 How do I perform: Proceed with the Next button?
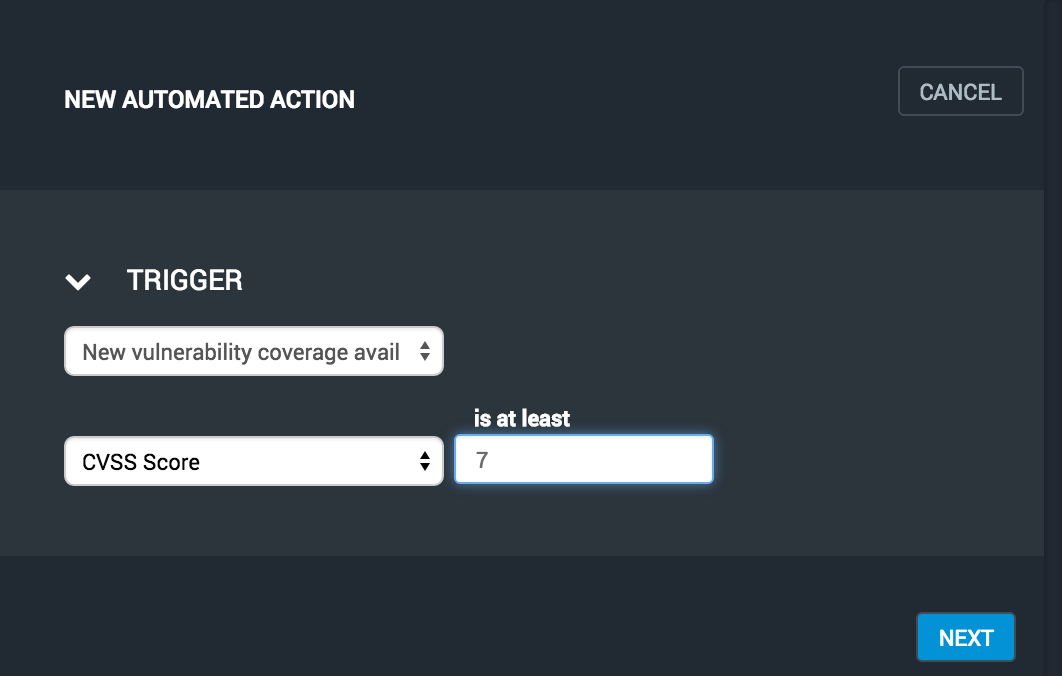965,638
